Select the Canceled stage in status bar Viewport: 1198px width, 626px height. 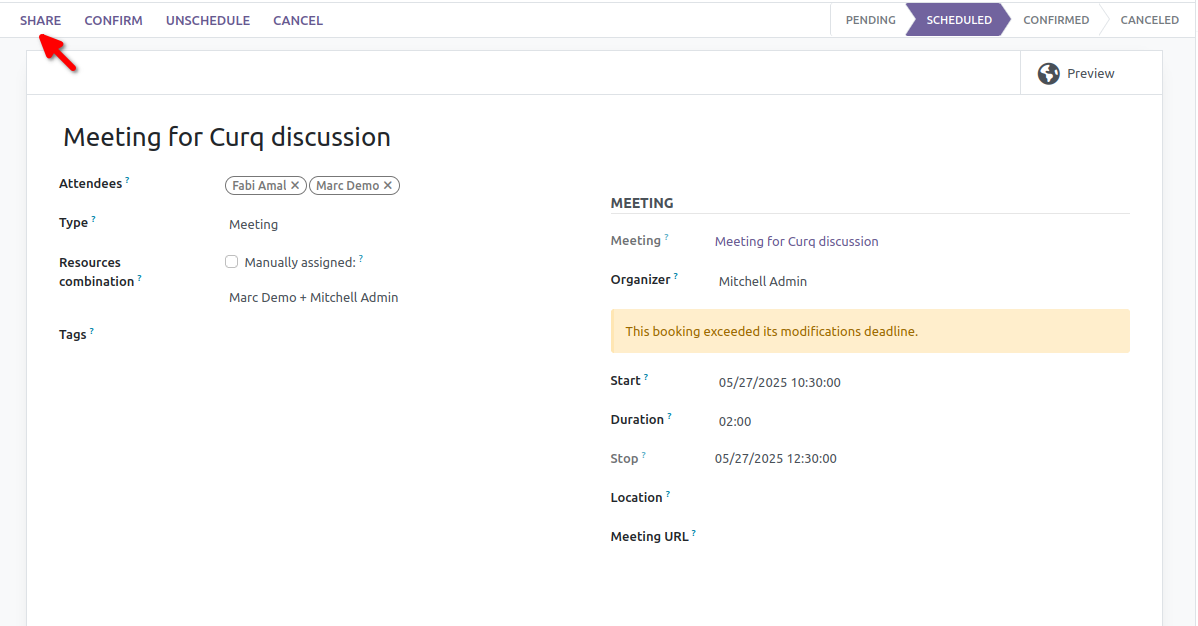click(1149, 20)
